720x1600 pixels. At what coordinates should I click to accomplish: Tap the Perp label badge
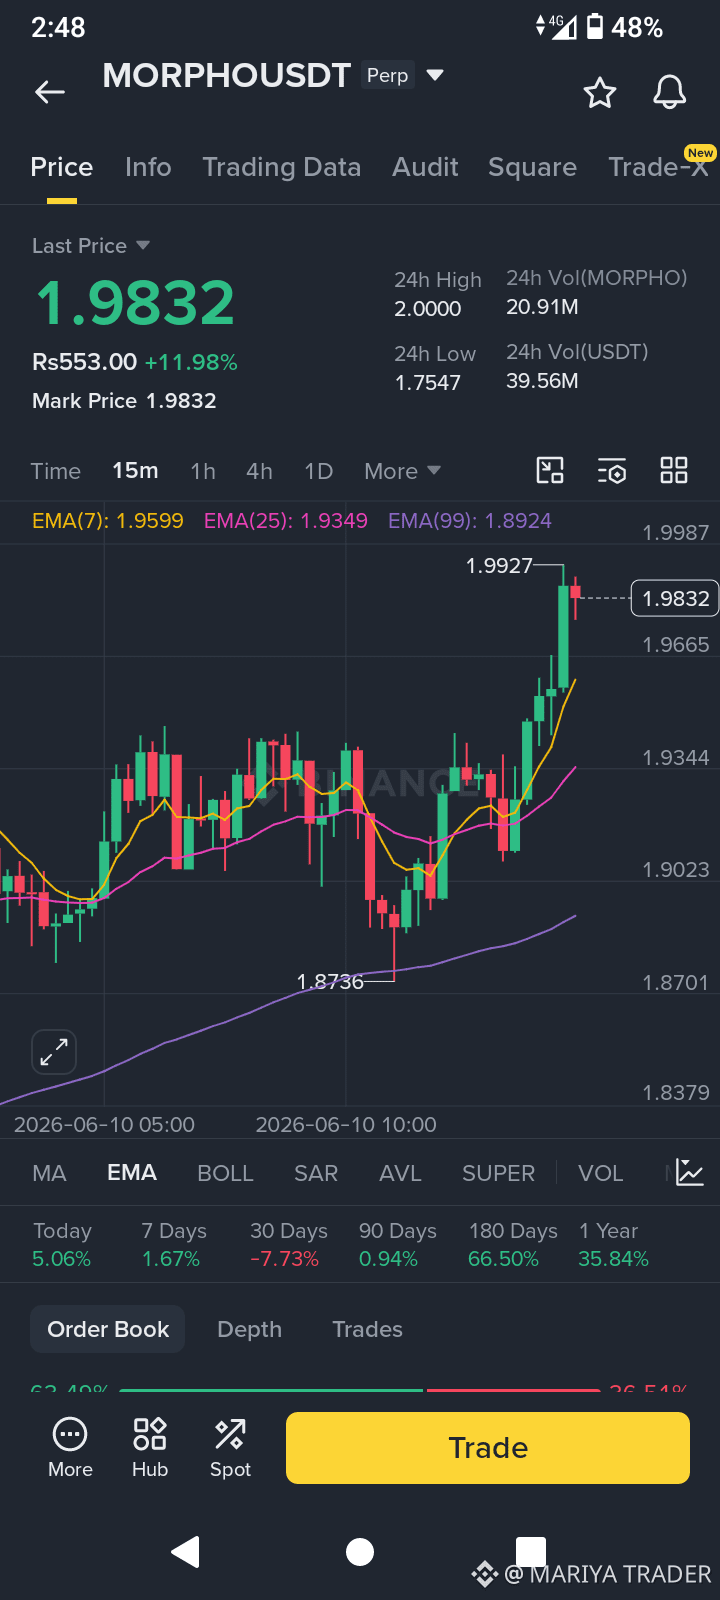tap(387, 75)
